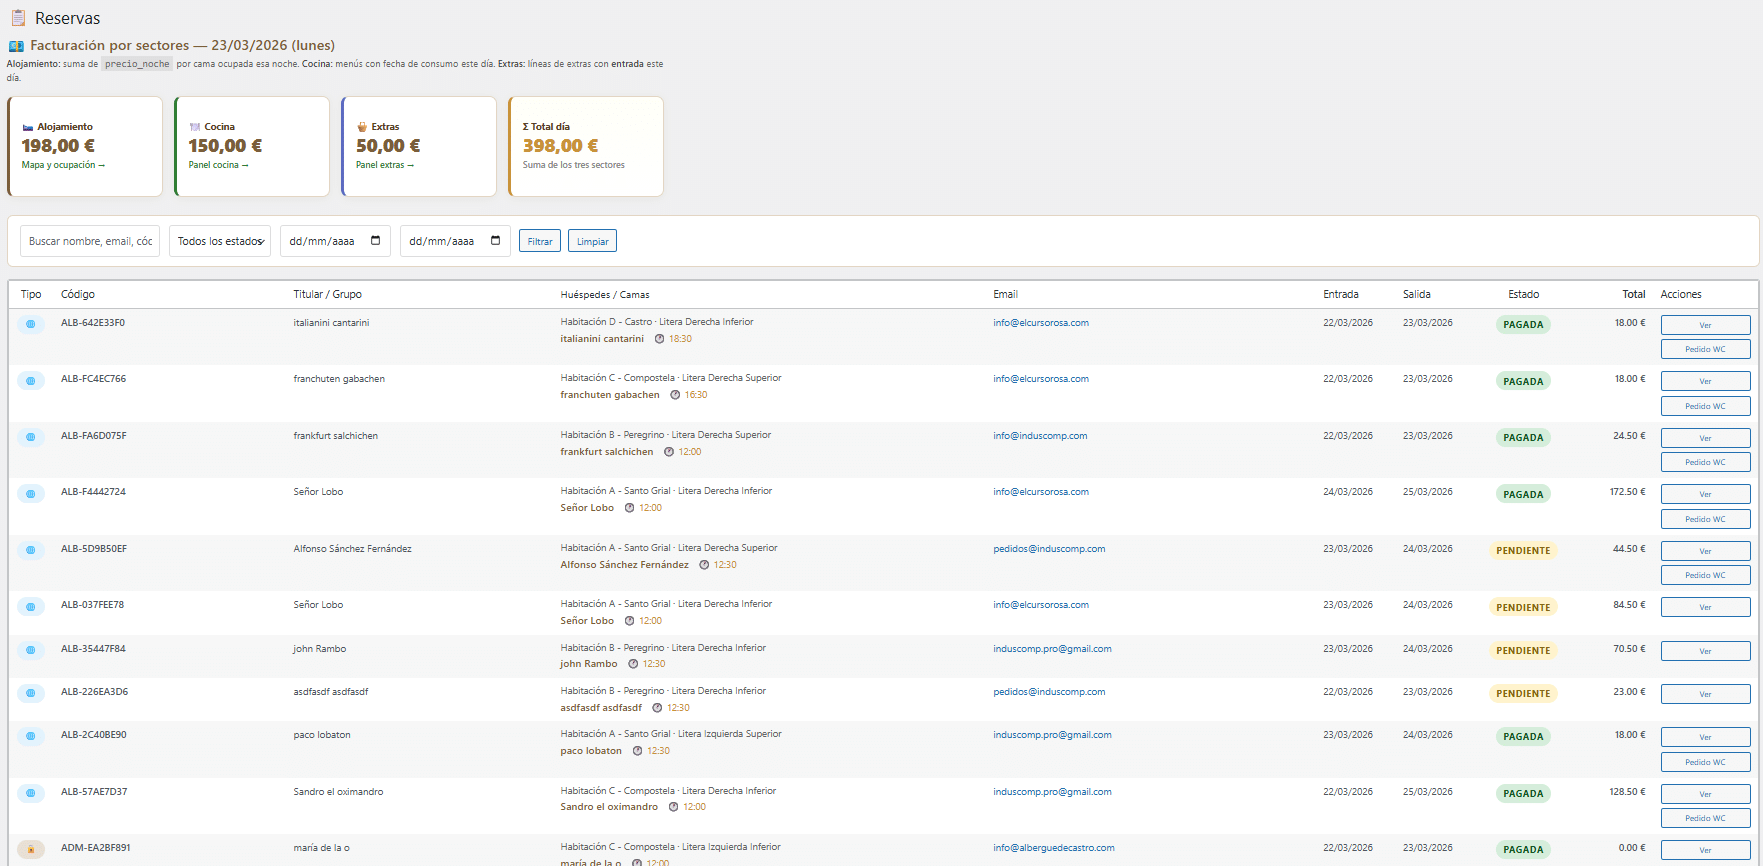Open the Panel cocina link
The image size is (1763, 866).
tap(218, 165)
